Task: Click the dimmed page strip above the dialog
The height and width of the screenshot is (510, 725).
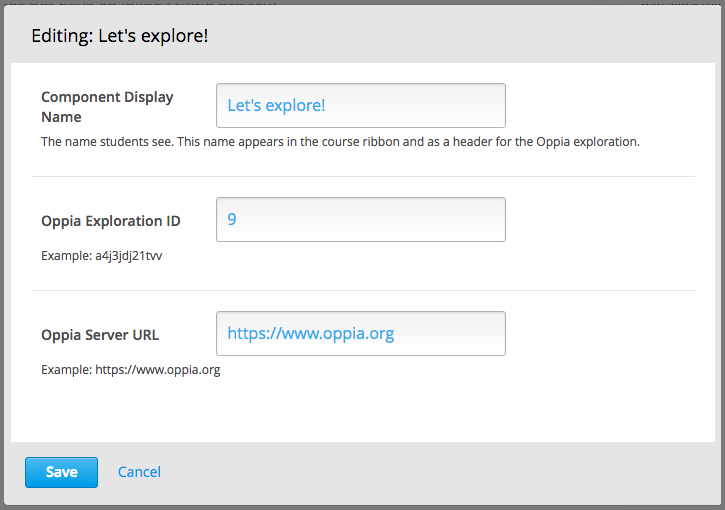Action: pyautogui.click(x=362, y=3)
